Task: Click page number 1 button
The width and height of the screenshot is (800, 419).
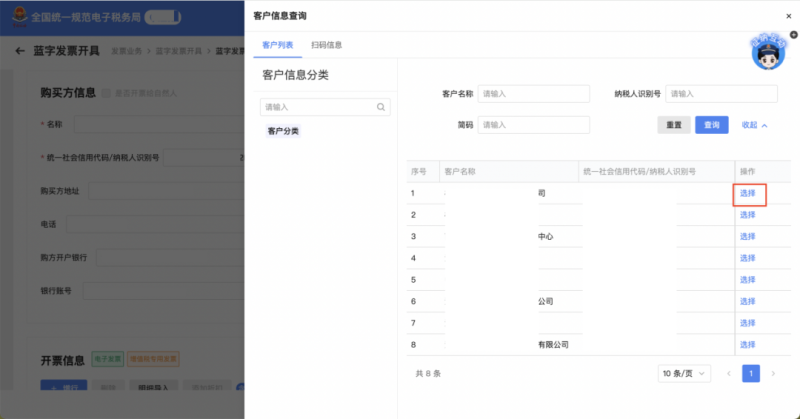Action: [x=751, y=374]
